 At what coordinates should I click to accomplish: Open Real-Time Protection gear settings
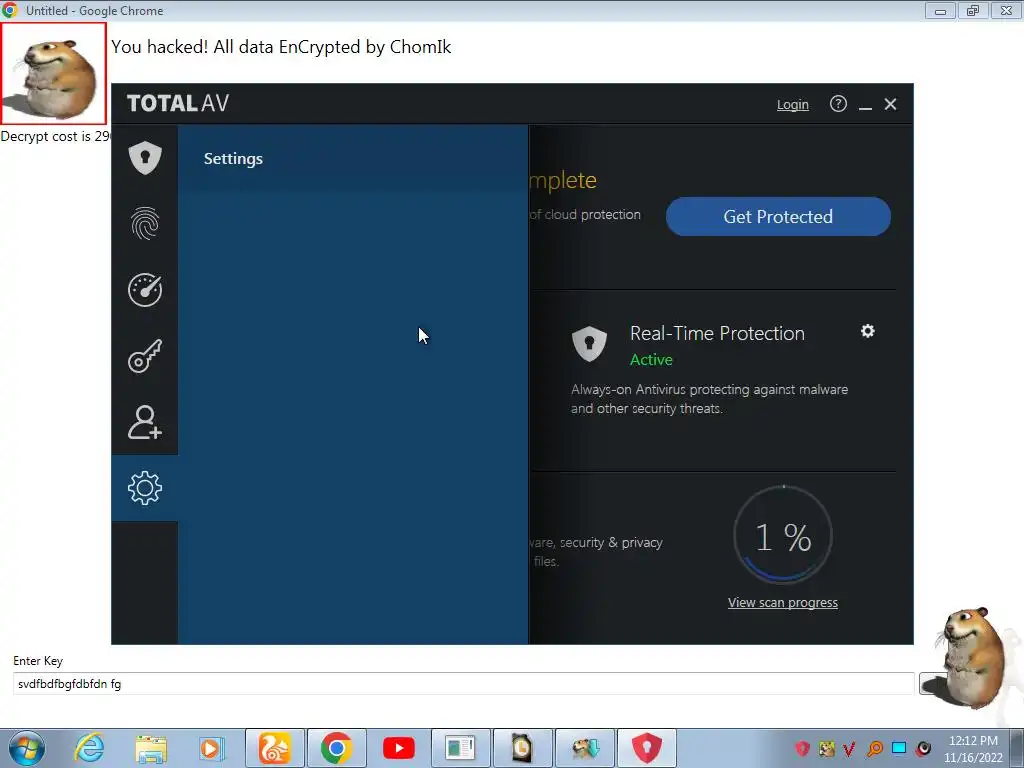tap(867, 331)
